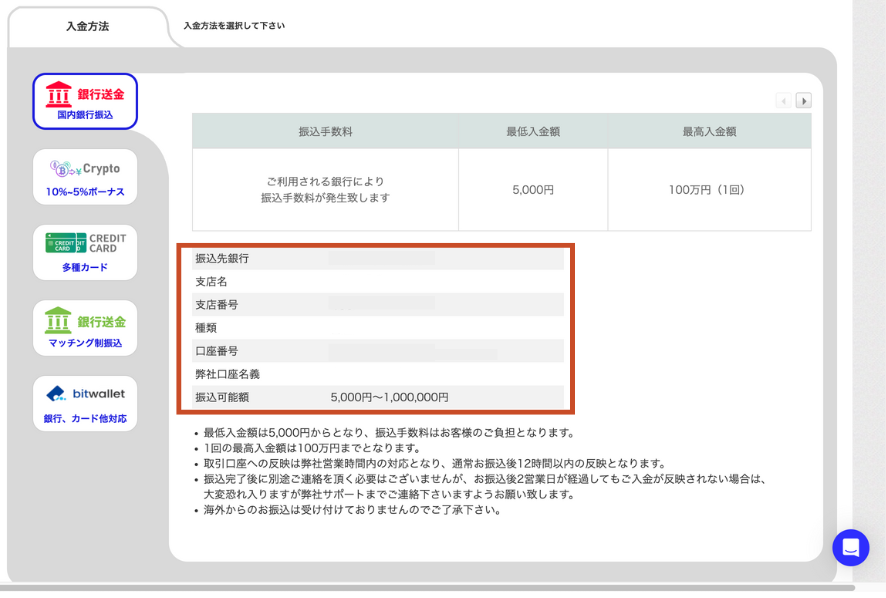Open the blue chat support bubble
This screenshot has width=886, height=598.
click(x=850, y=547)
